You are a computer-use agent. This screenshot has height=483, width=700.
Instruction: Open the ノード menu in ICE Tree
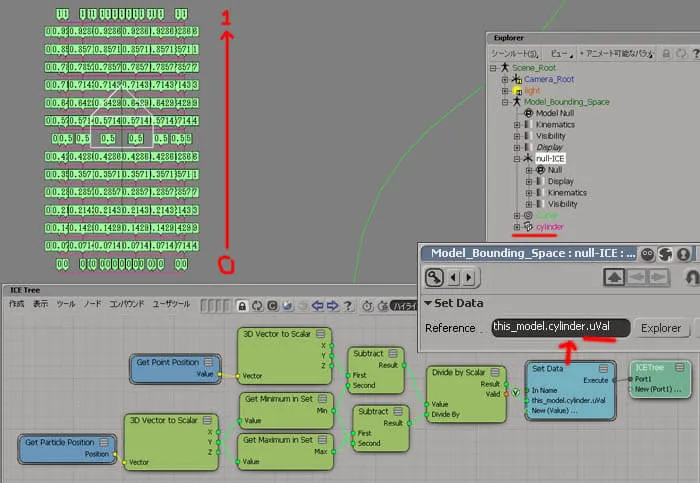coord(92,304)
